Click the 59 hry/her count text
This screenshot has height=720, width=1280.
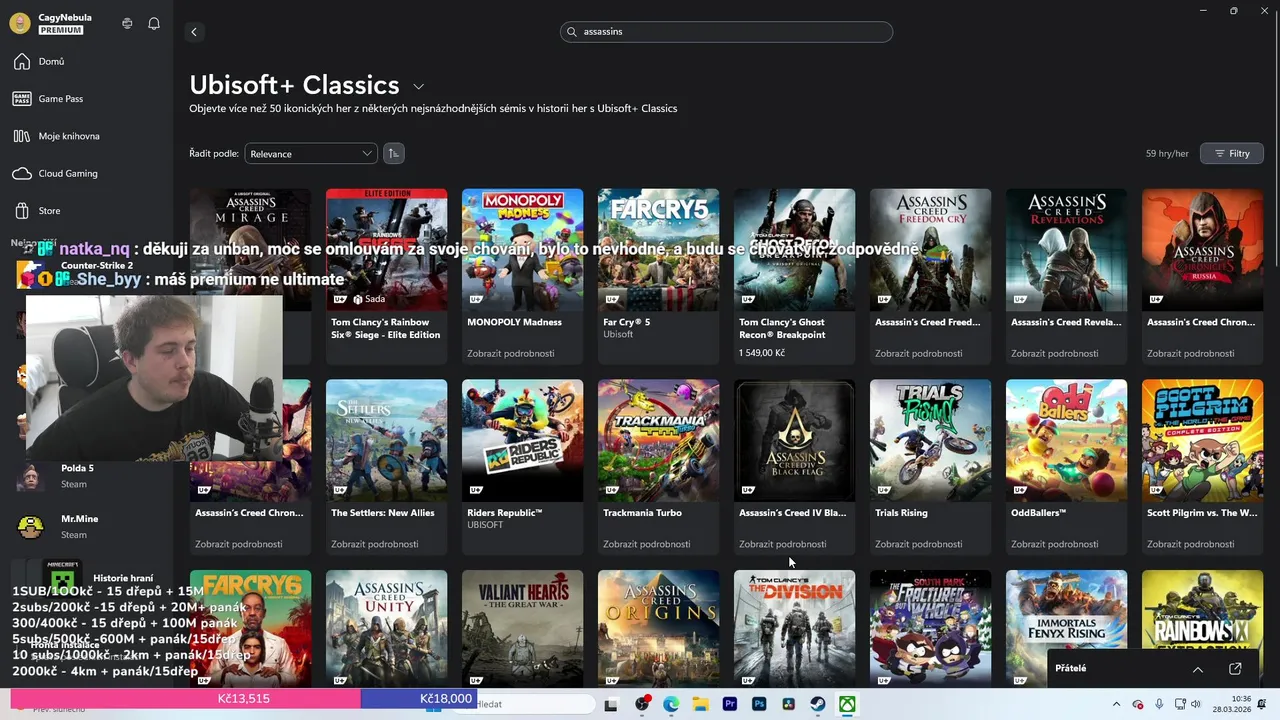point(1167,153)
